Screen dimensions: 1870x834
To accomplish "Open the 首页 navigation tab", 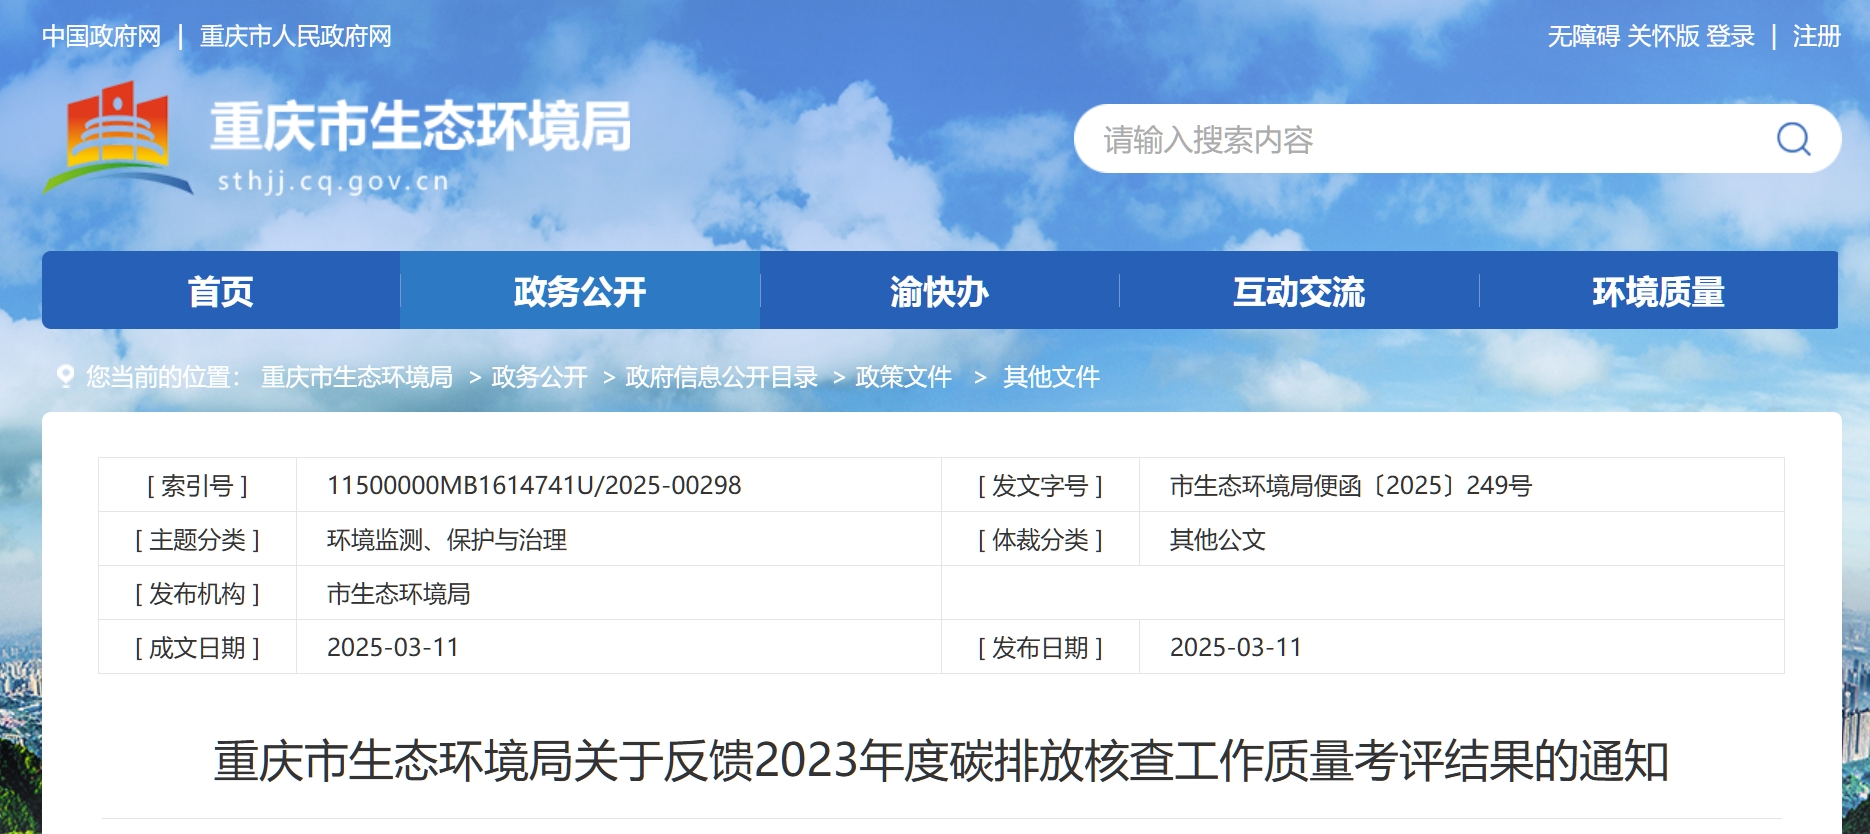I will pyautogui.click(x=221, y=291).
